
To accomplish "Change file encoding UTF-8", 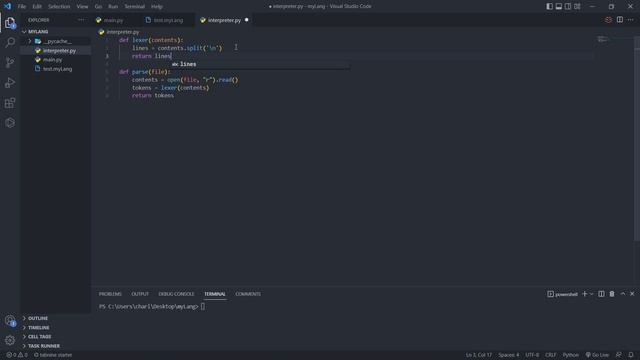I will 532,355.
